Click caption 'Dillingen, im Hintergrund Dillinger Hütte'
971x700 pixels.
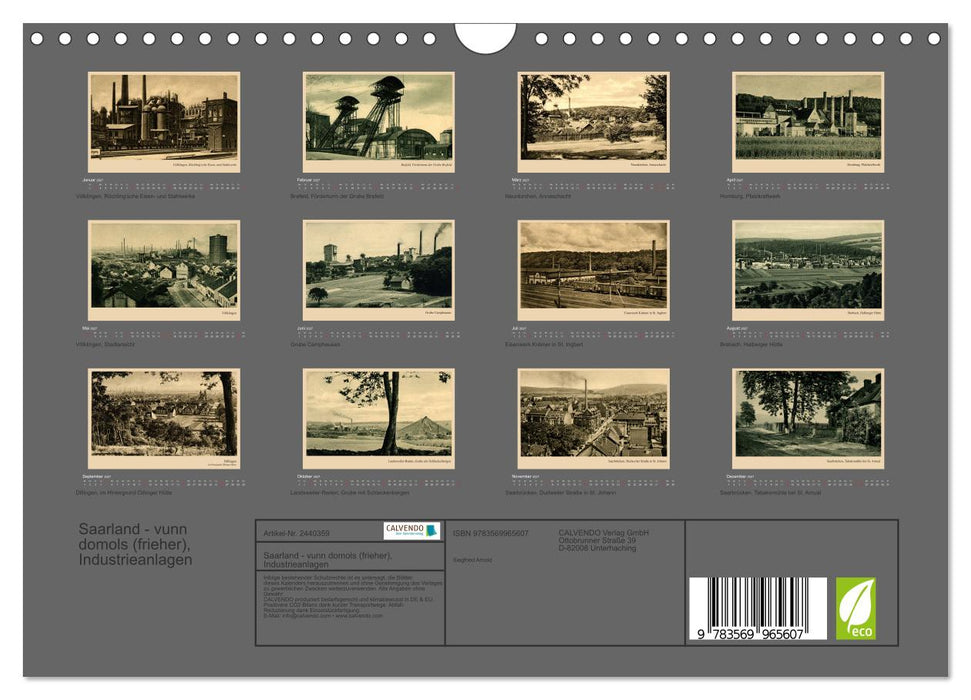coord(124,492)
